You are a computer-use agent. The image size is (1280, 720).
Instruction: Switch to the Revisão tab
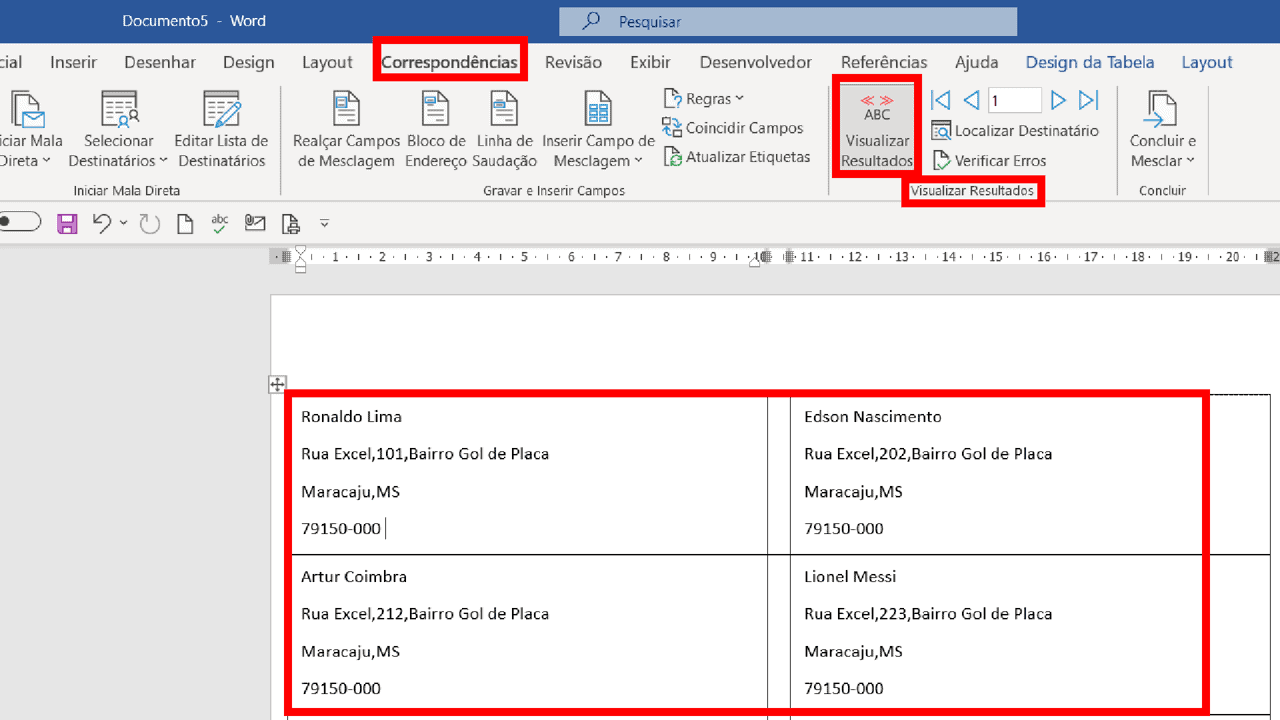tap(573, 62)
